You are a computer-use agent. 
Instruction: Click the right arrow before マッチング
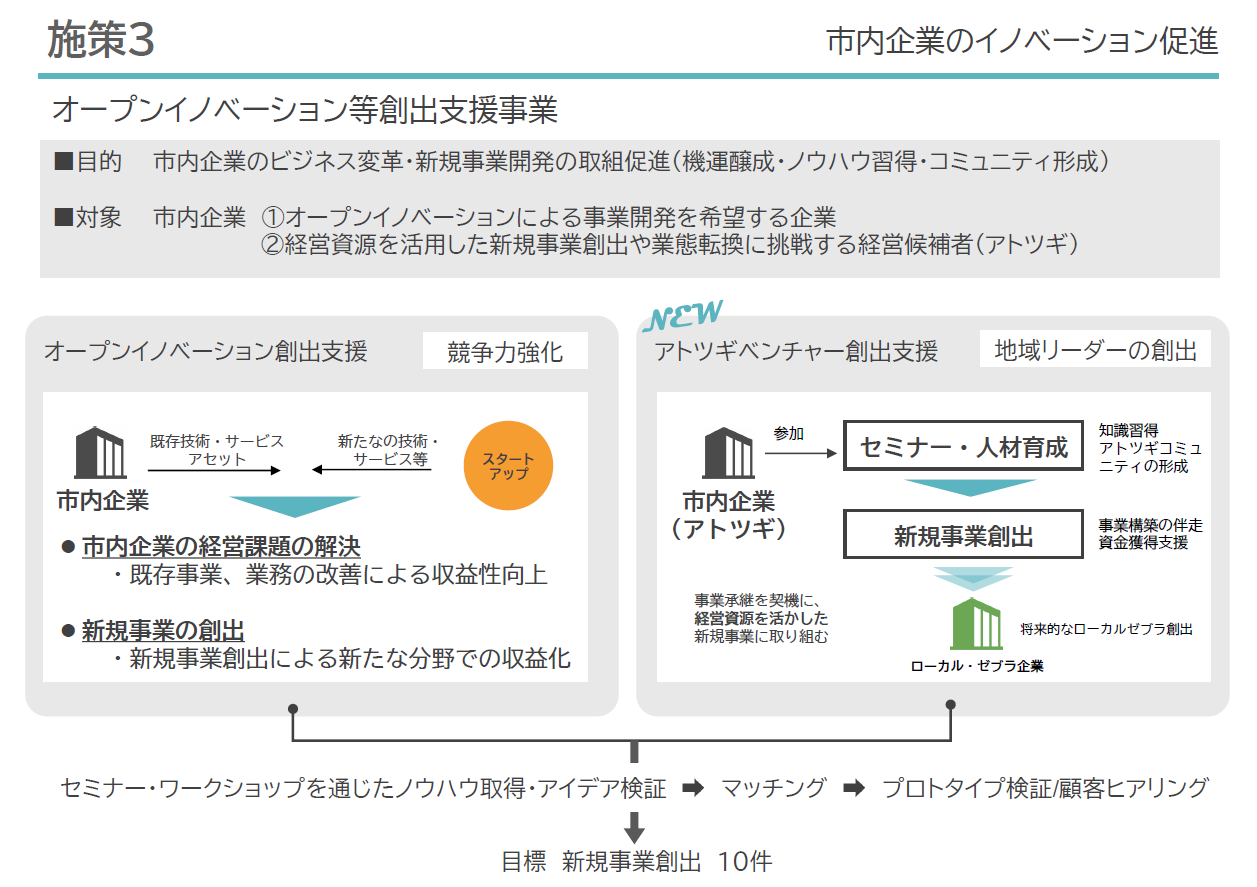point(693,789)
